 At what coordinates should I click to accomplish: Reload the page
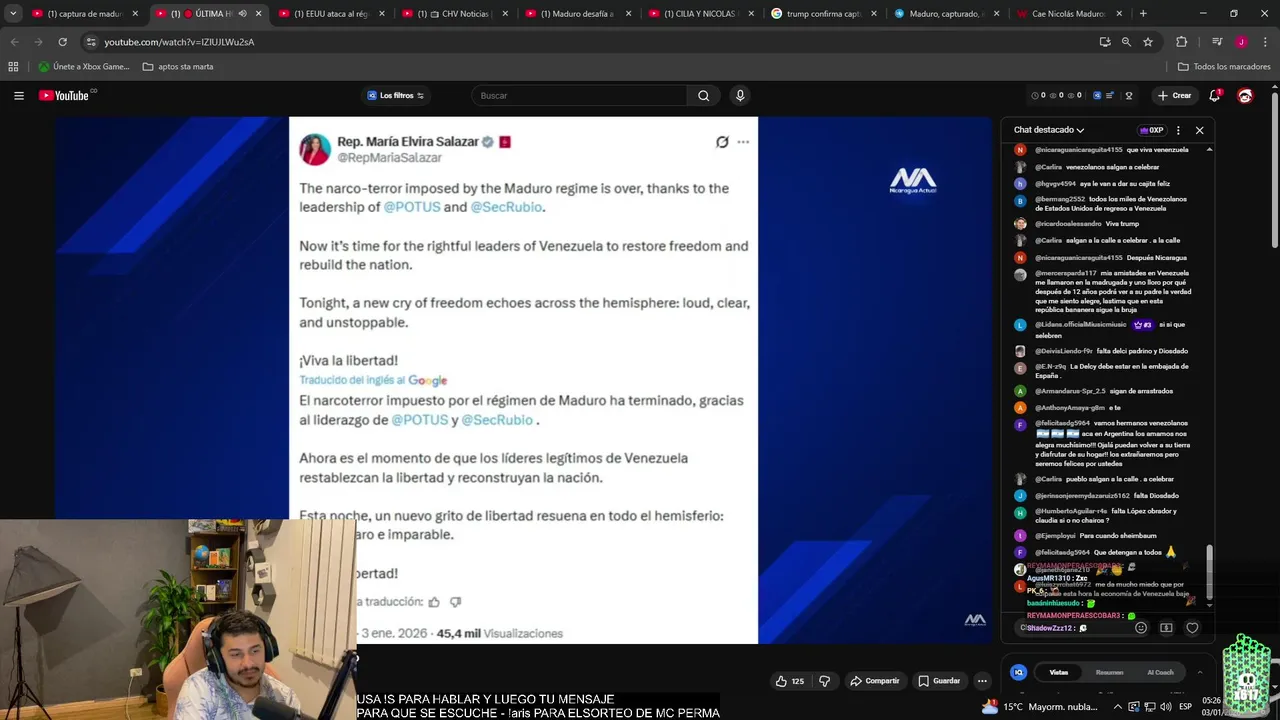(x=62, y=42)
